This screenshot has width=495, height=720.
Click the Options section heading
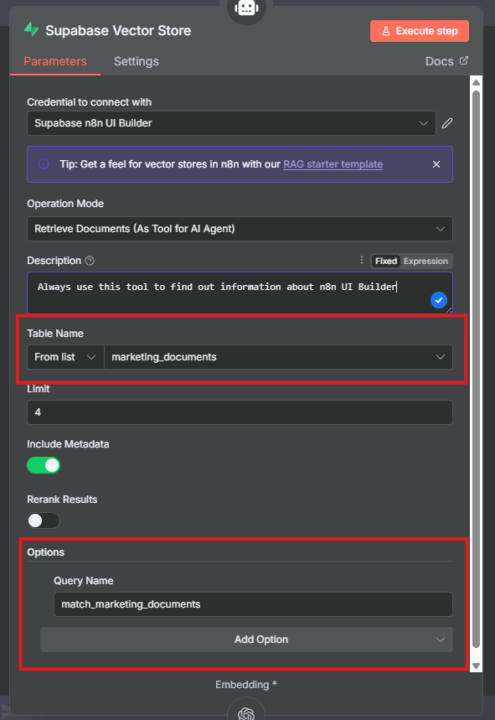[x=45, y=552]
